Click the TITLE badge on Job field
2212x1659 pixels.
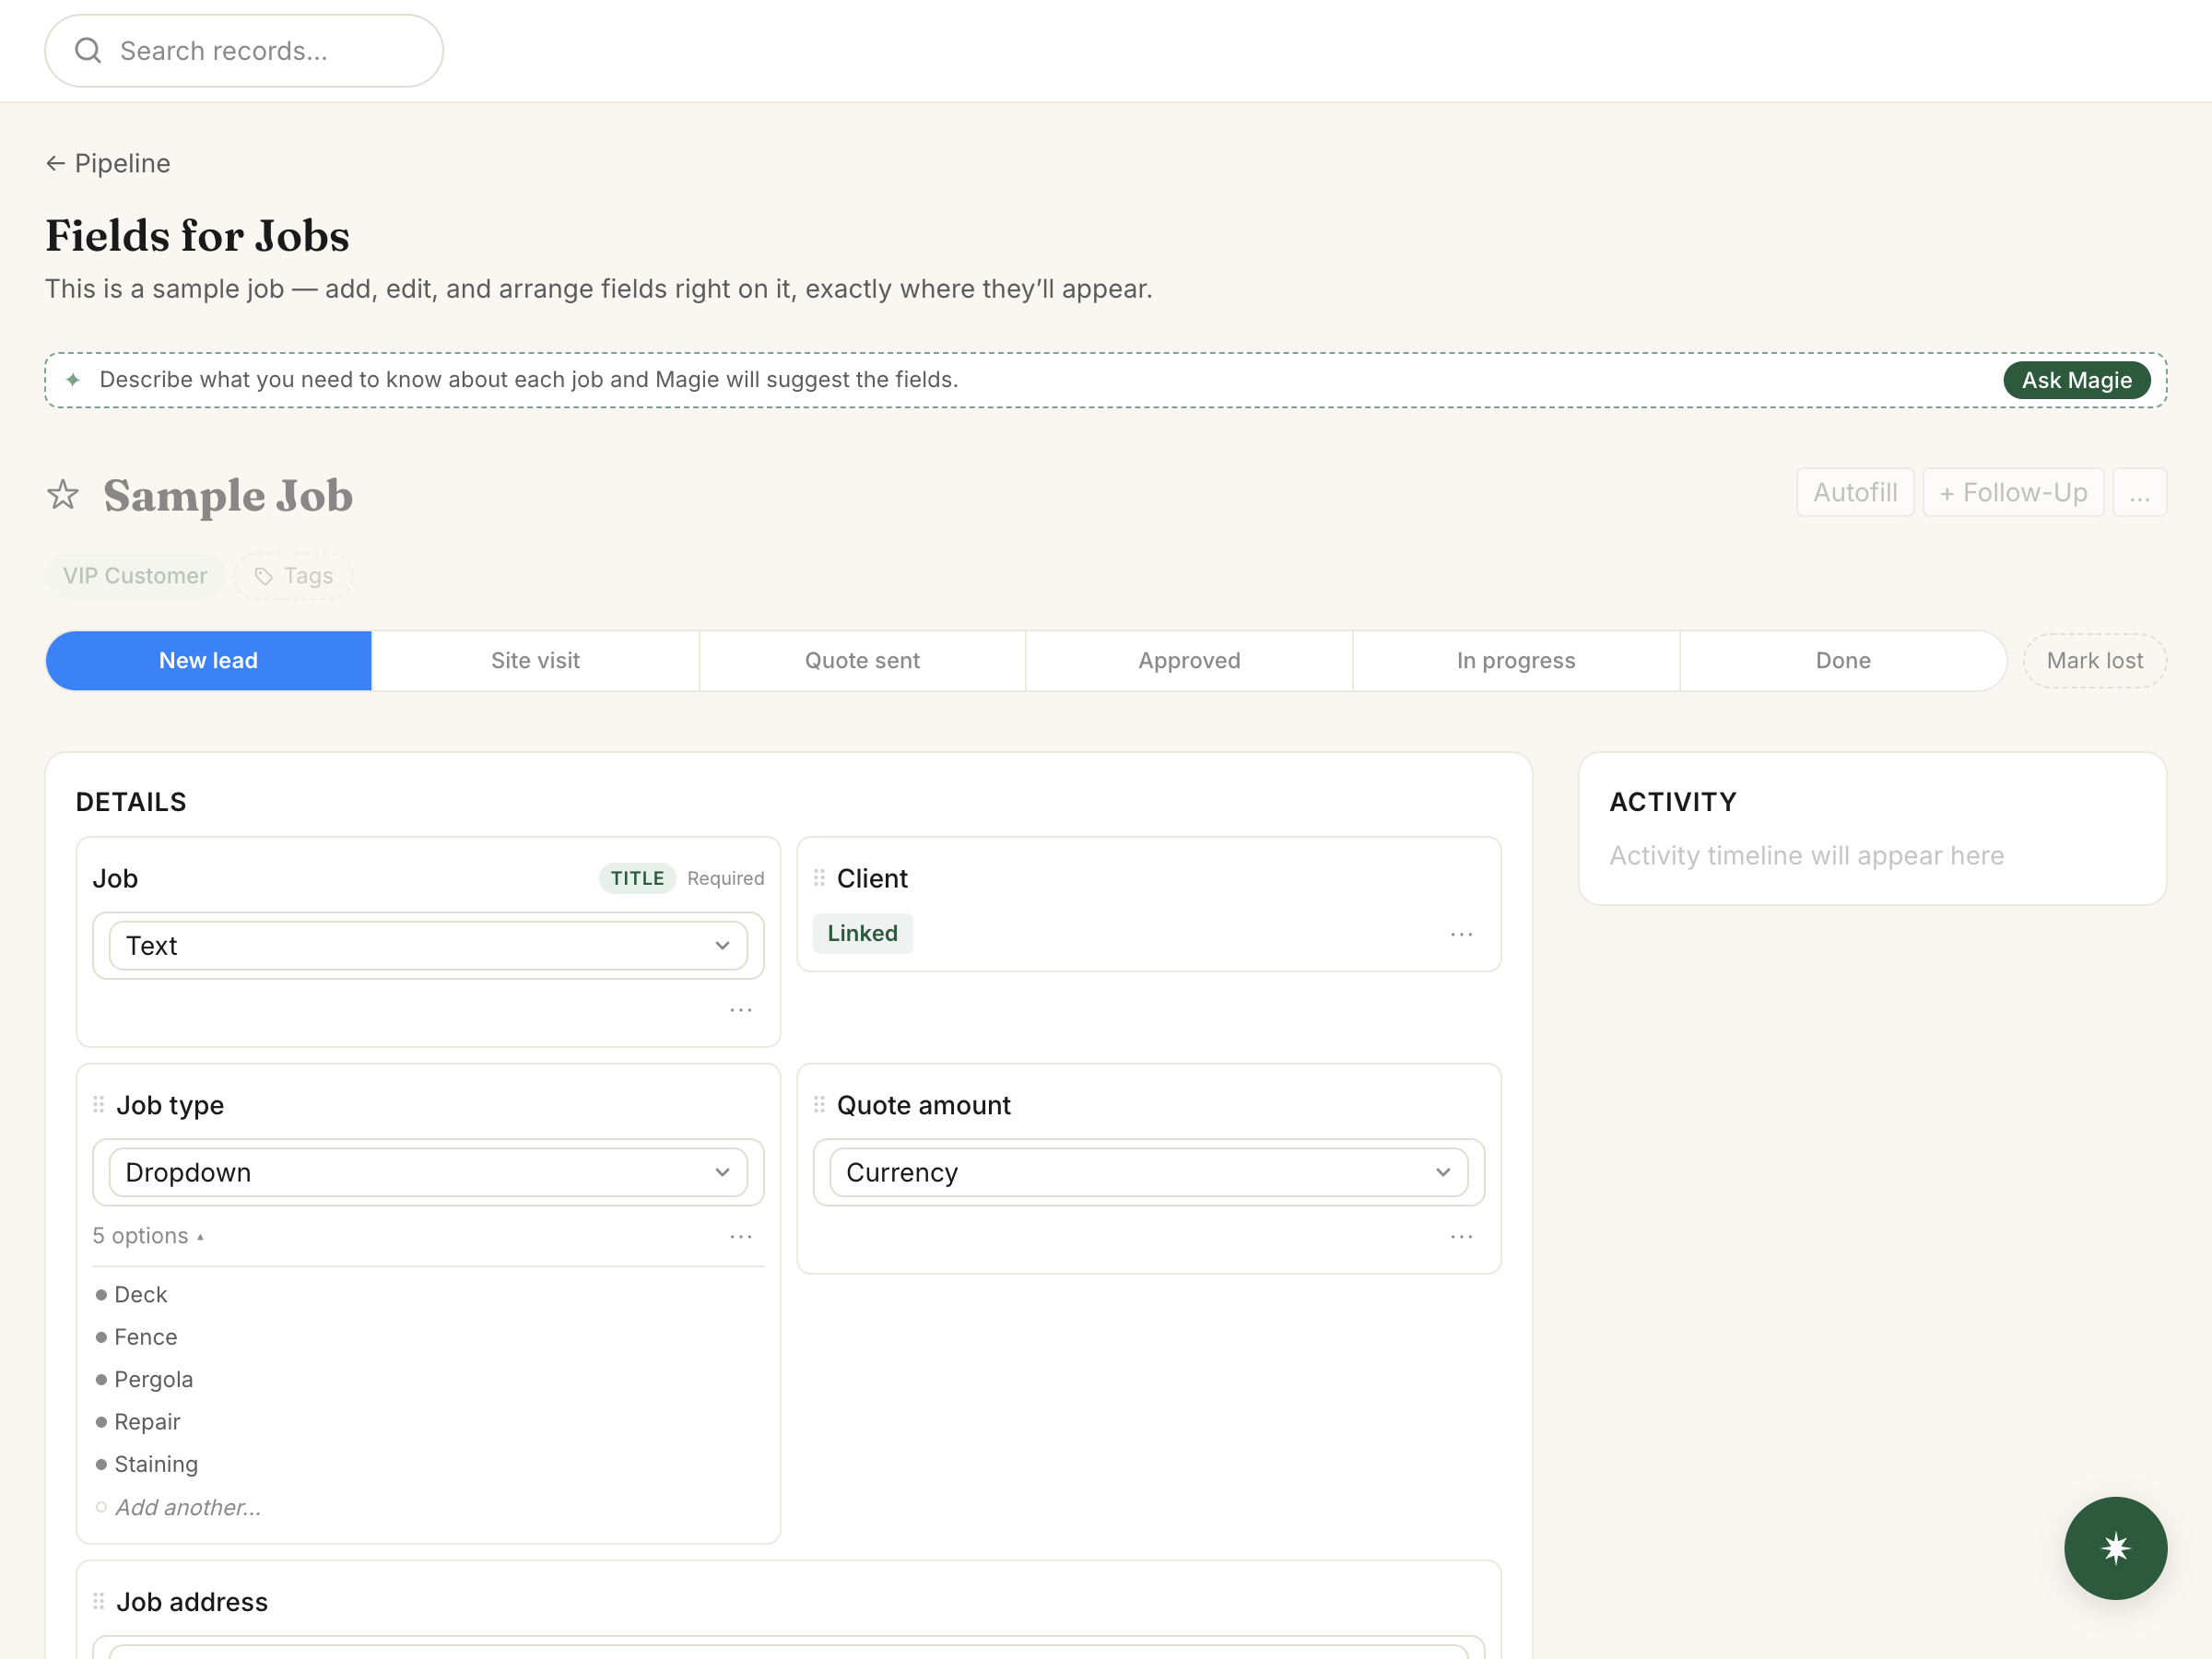click(x=637, y=878)
